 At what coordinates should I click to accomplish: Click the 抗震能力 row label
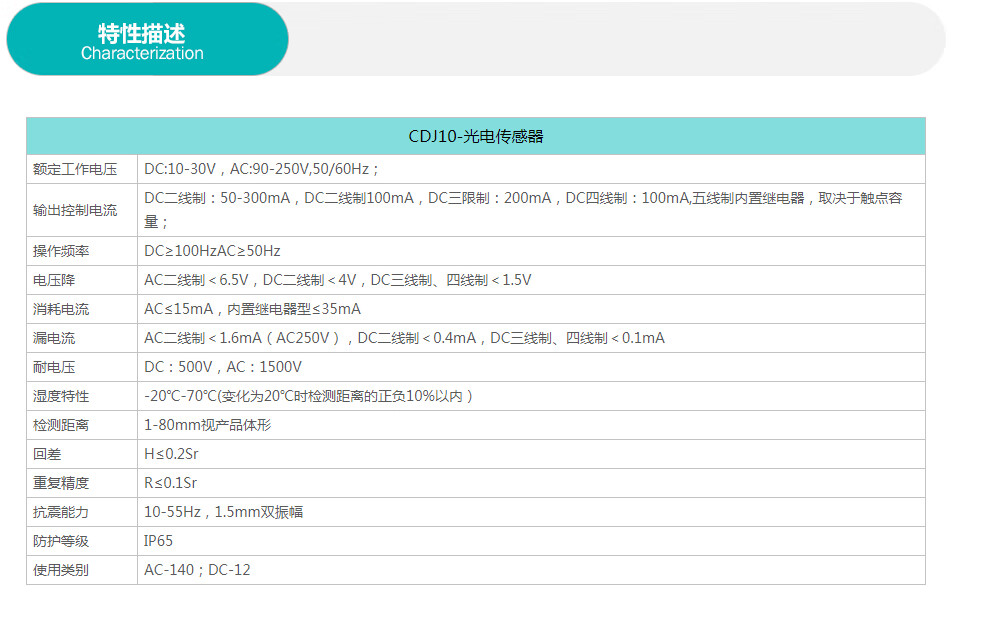click(x=61, y=513)
